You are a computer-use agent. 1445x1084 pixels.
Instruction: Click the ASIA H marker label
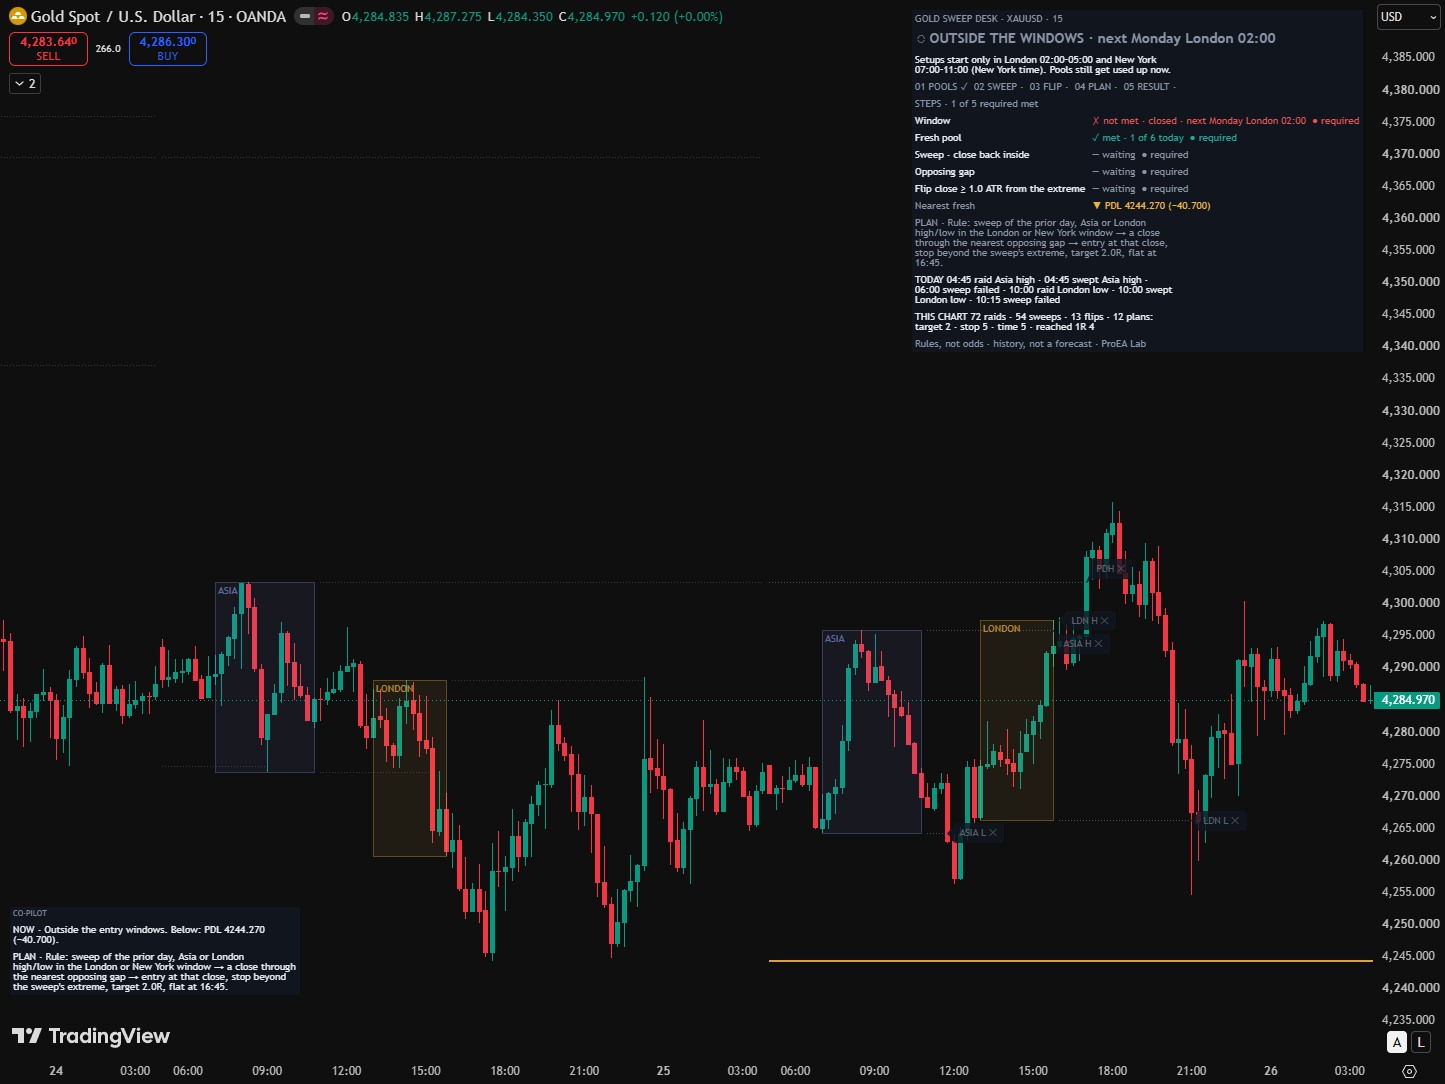(1083, 644)
